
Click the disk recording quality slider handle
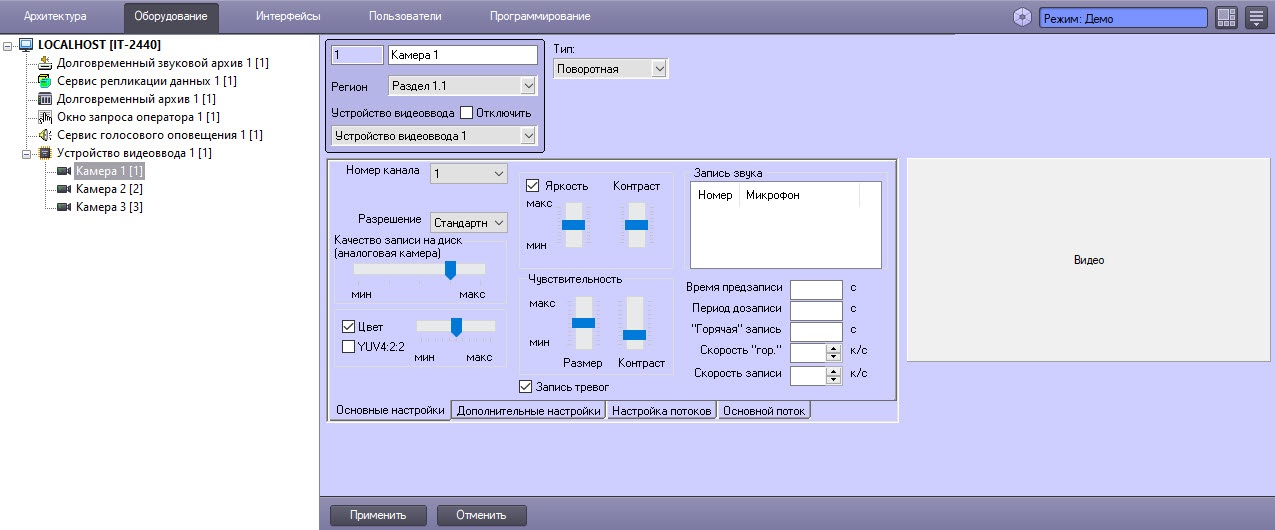tap(450, 269)
